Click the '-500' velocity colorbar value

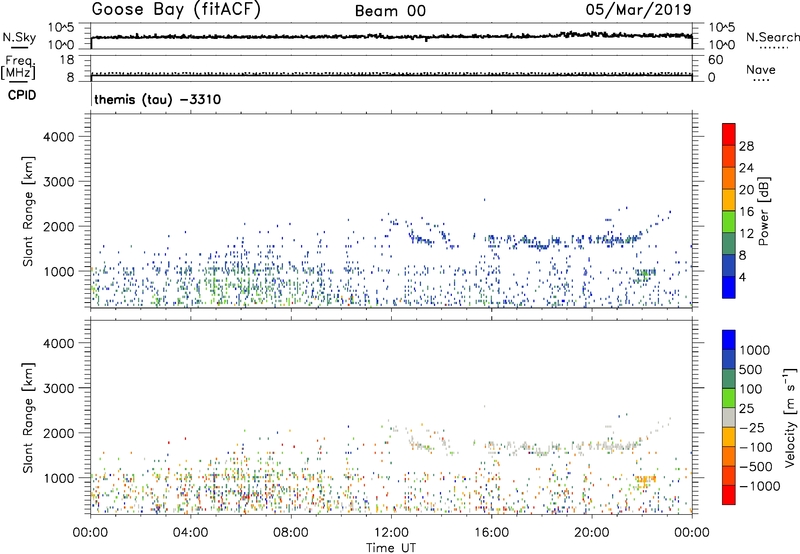756,466
